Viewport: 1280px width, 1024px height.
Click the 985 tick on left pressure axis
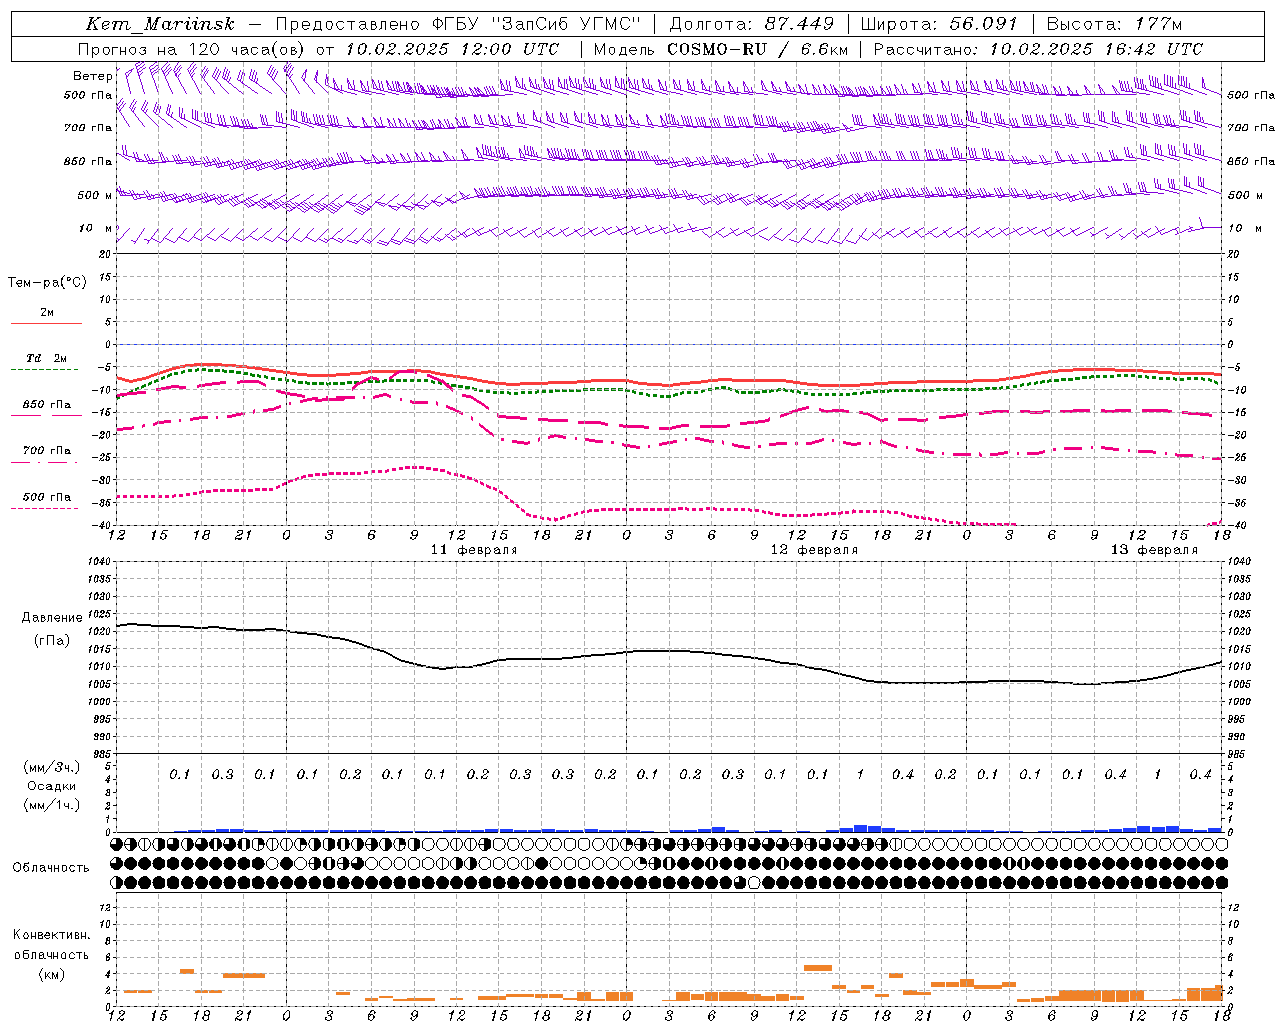(102, 754)
